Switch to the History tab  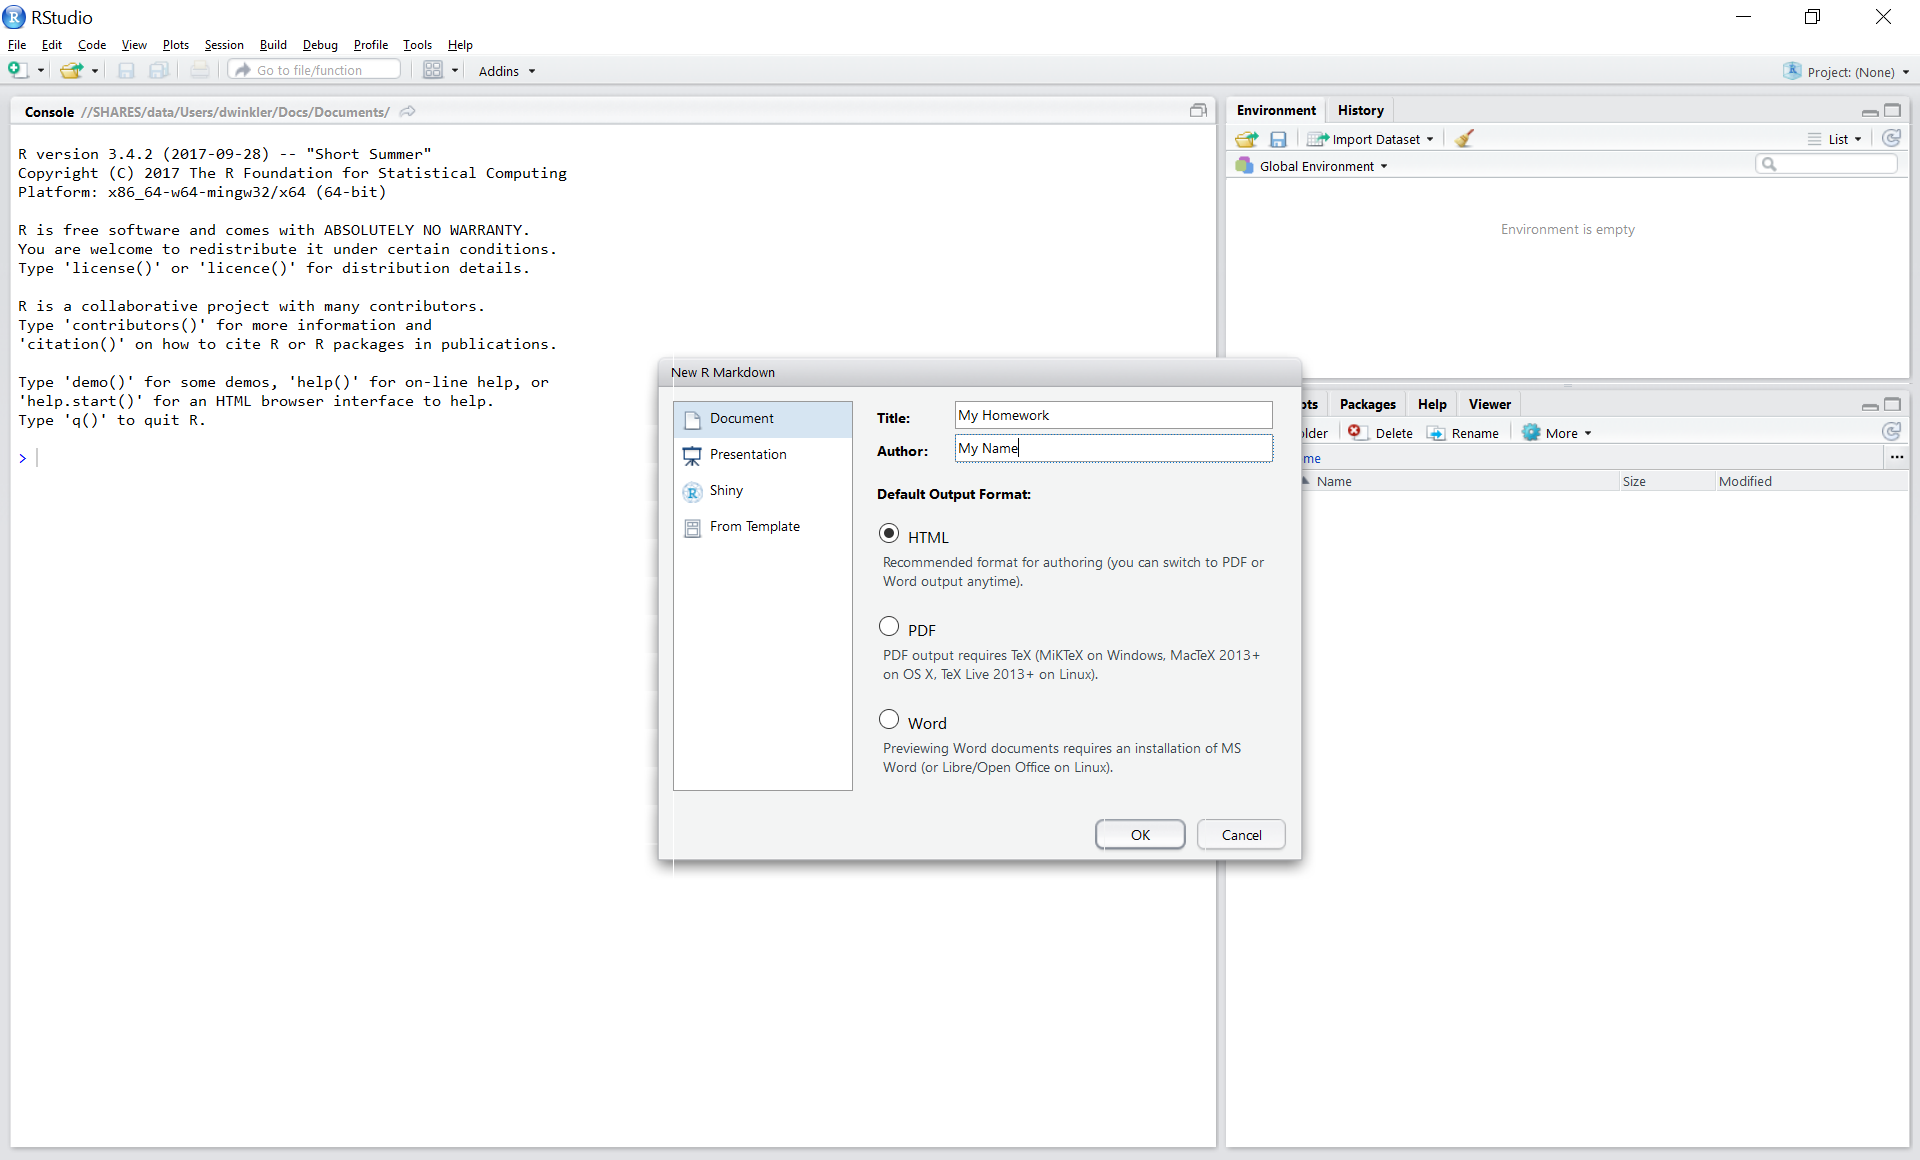(1360, 110)
